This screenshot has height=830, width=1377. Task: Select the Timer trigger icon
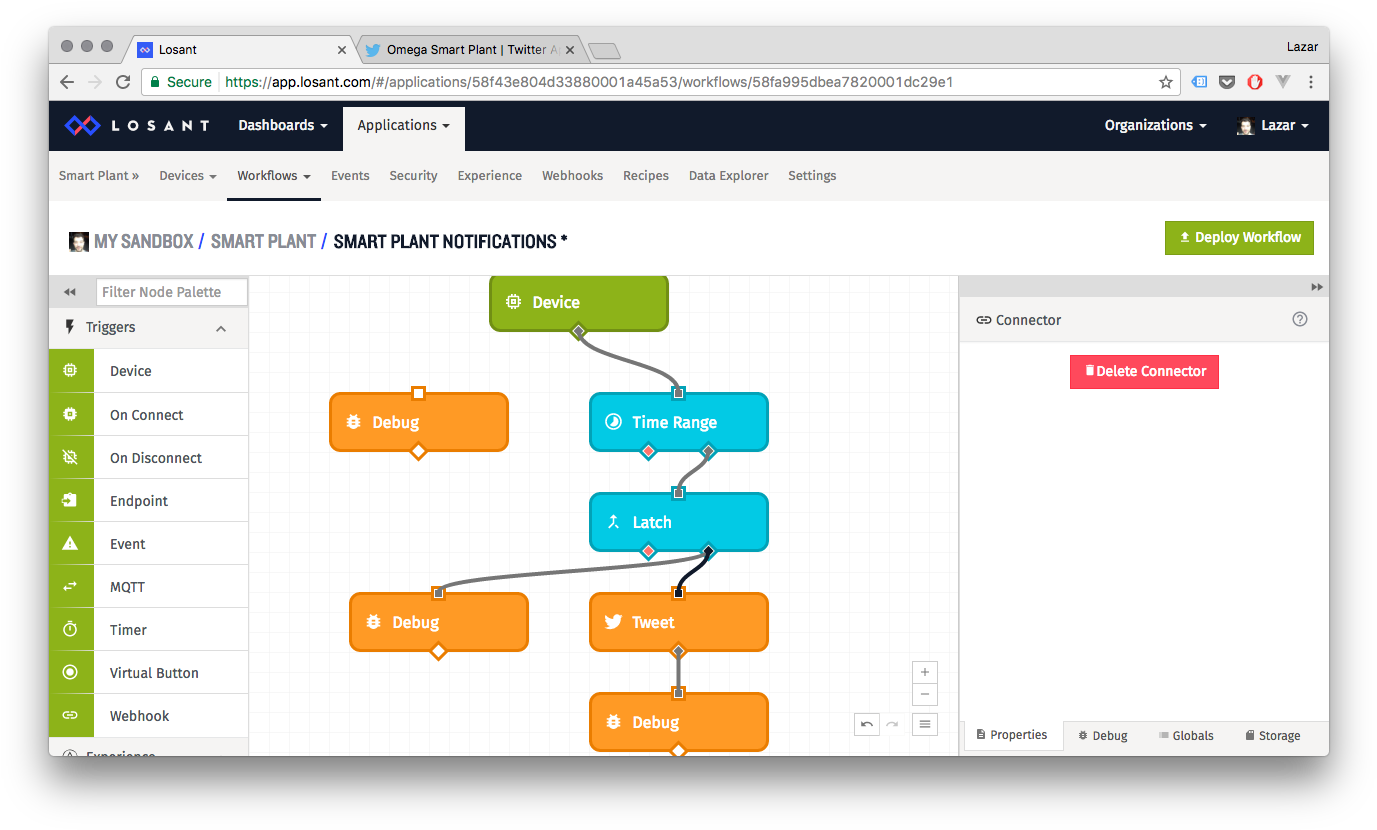70,630
